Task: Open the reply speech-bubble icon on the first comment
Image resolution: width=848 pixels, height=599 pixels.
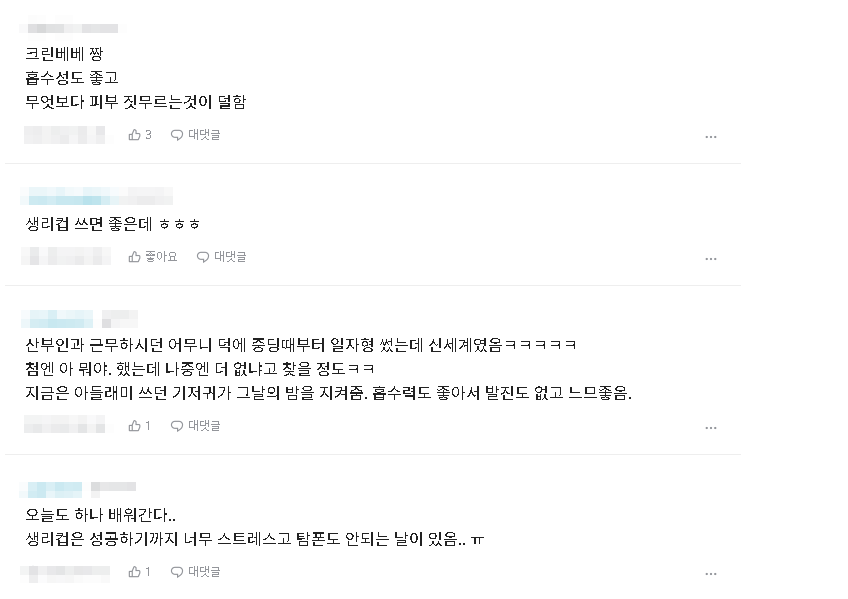Action: 177,136
